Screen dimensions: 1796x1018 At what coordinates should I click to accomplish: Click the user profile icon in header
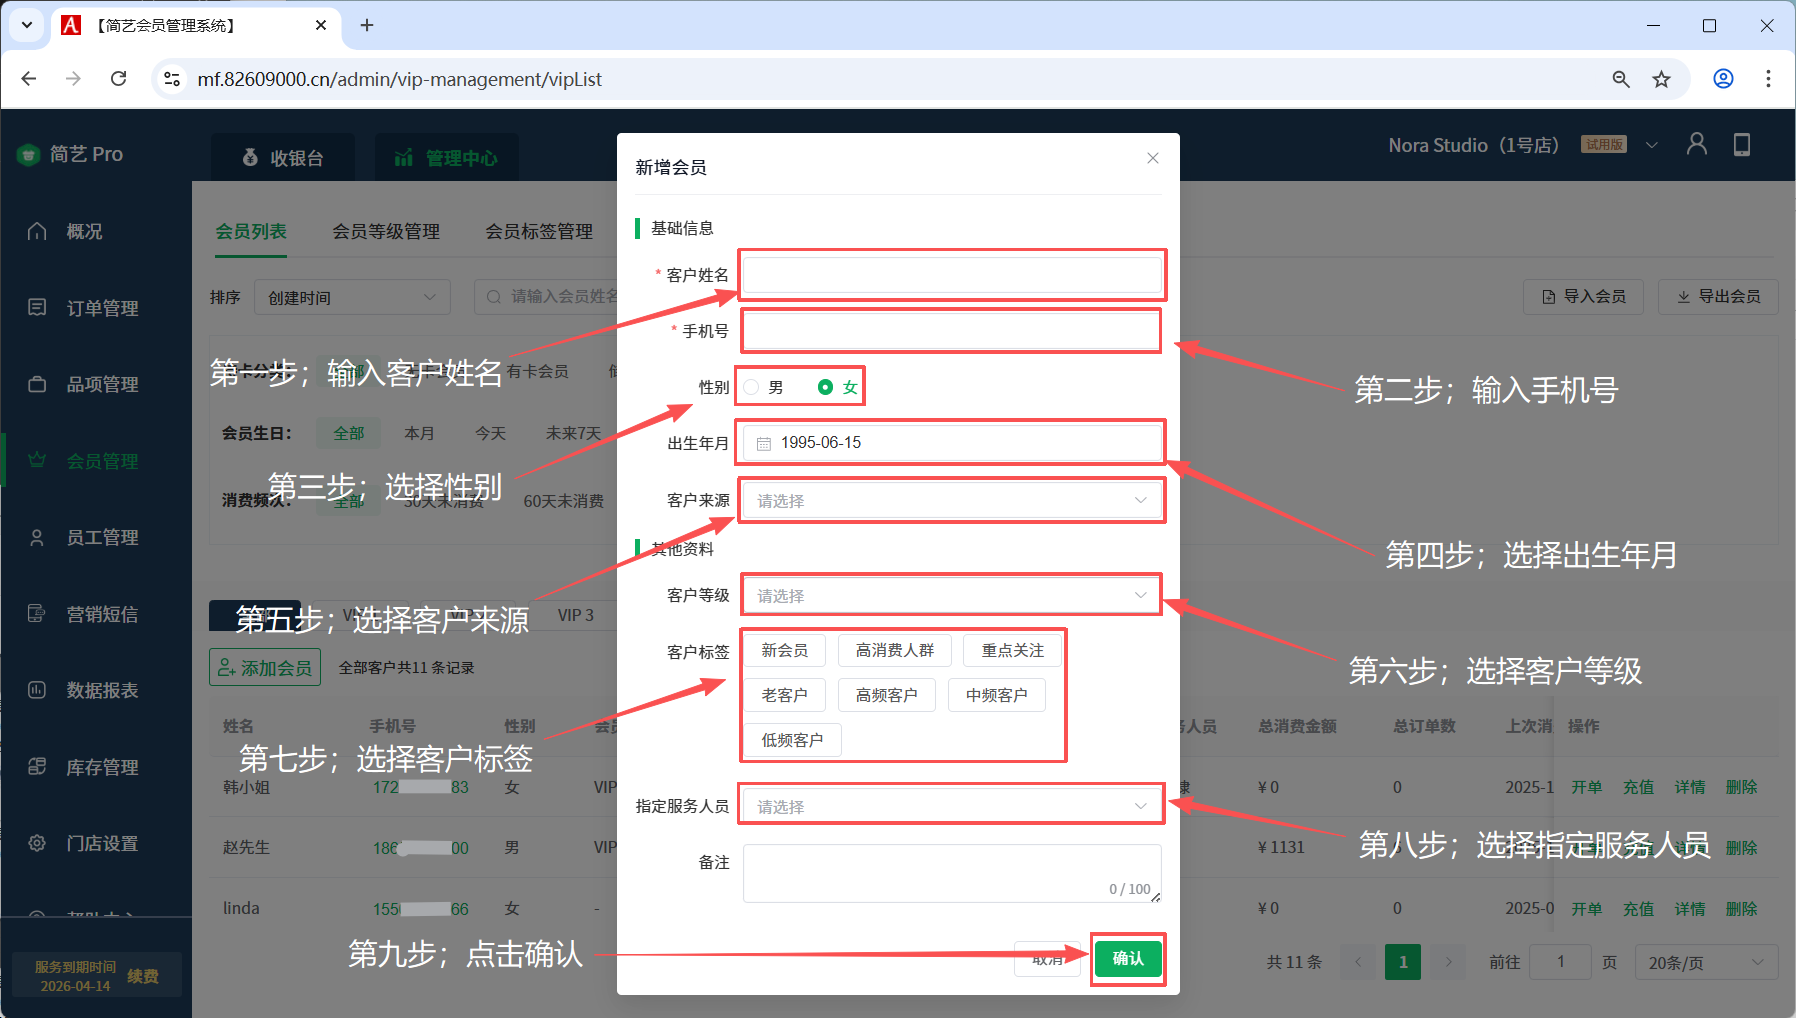pyautogui.click(x=1696, y=145)
